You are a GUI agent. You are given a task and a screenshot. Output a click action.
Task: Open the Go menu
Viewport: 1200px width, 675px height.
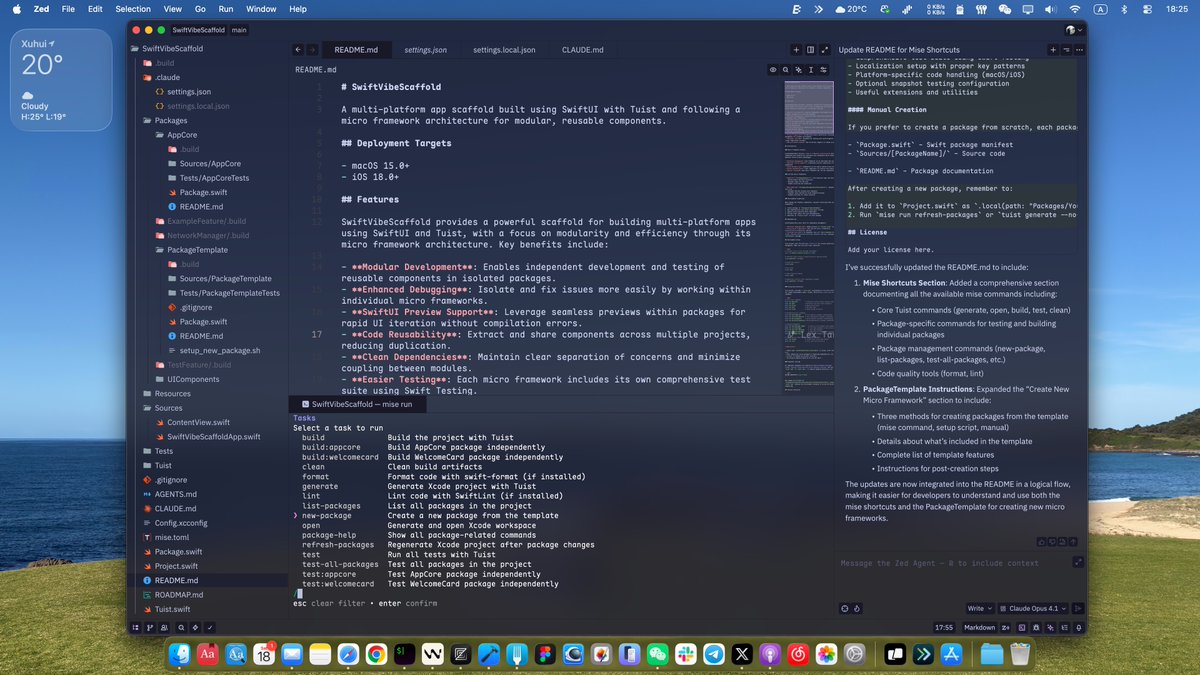click(200, 8)
